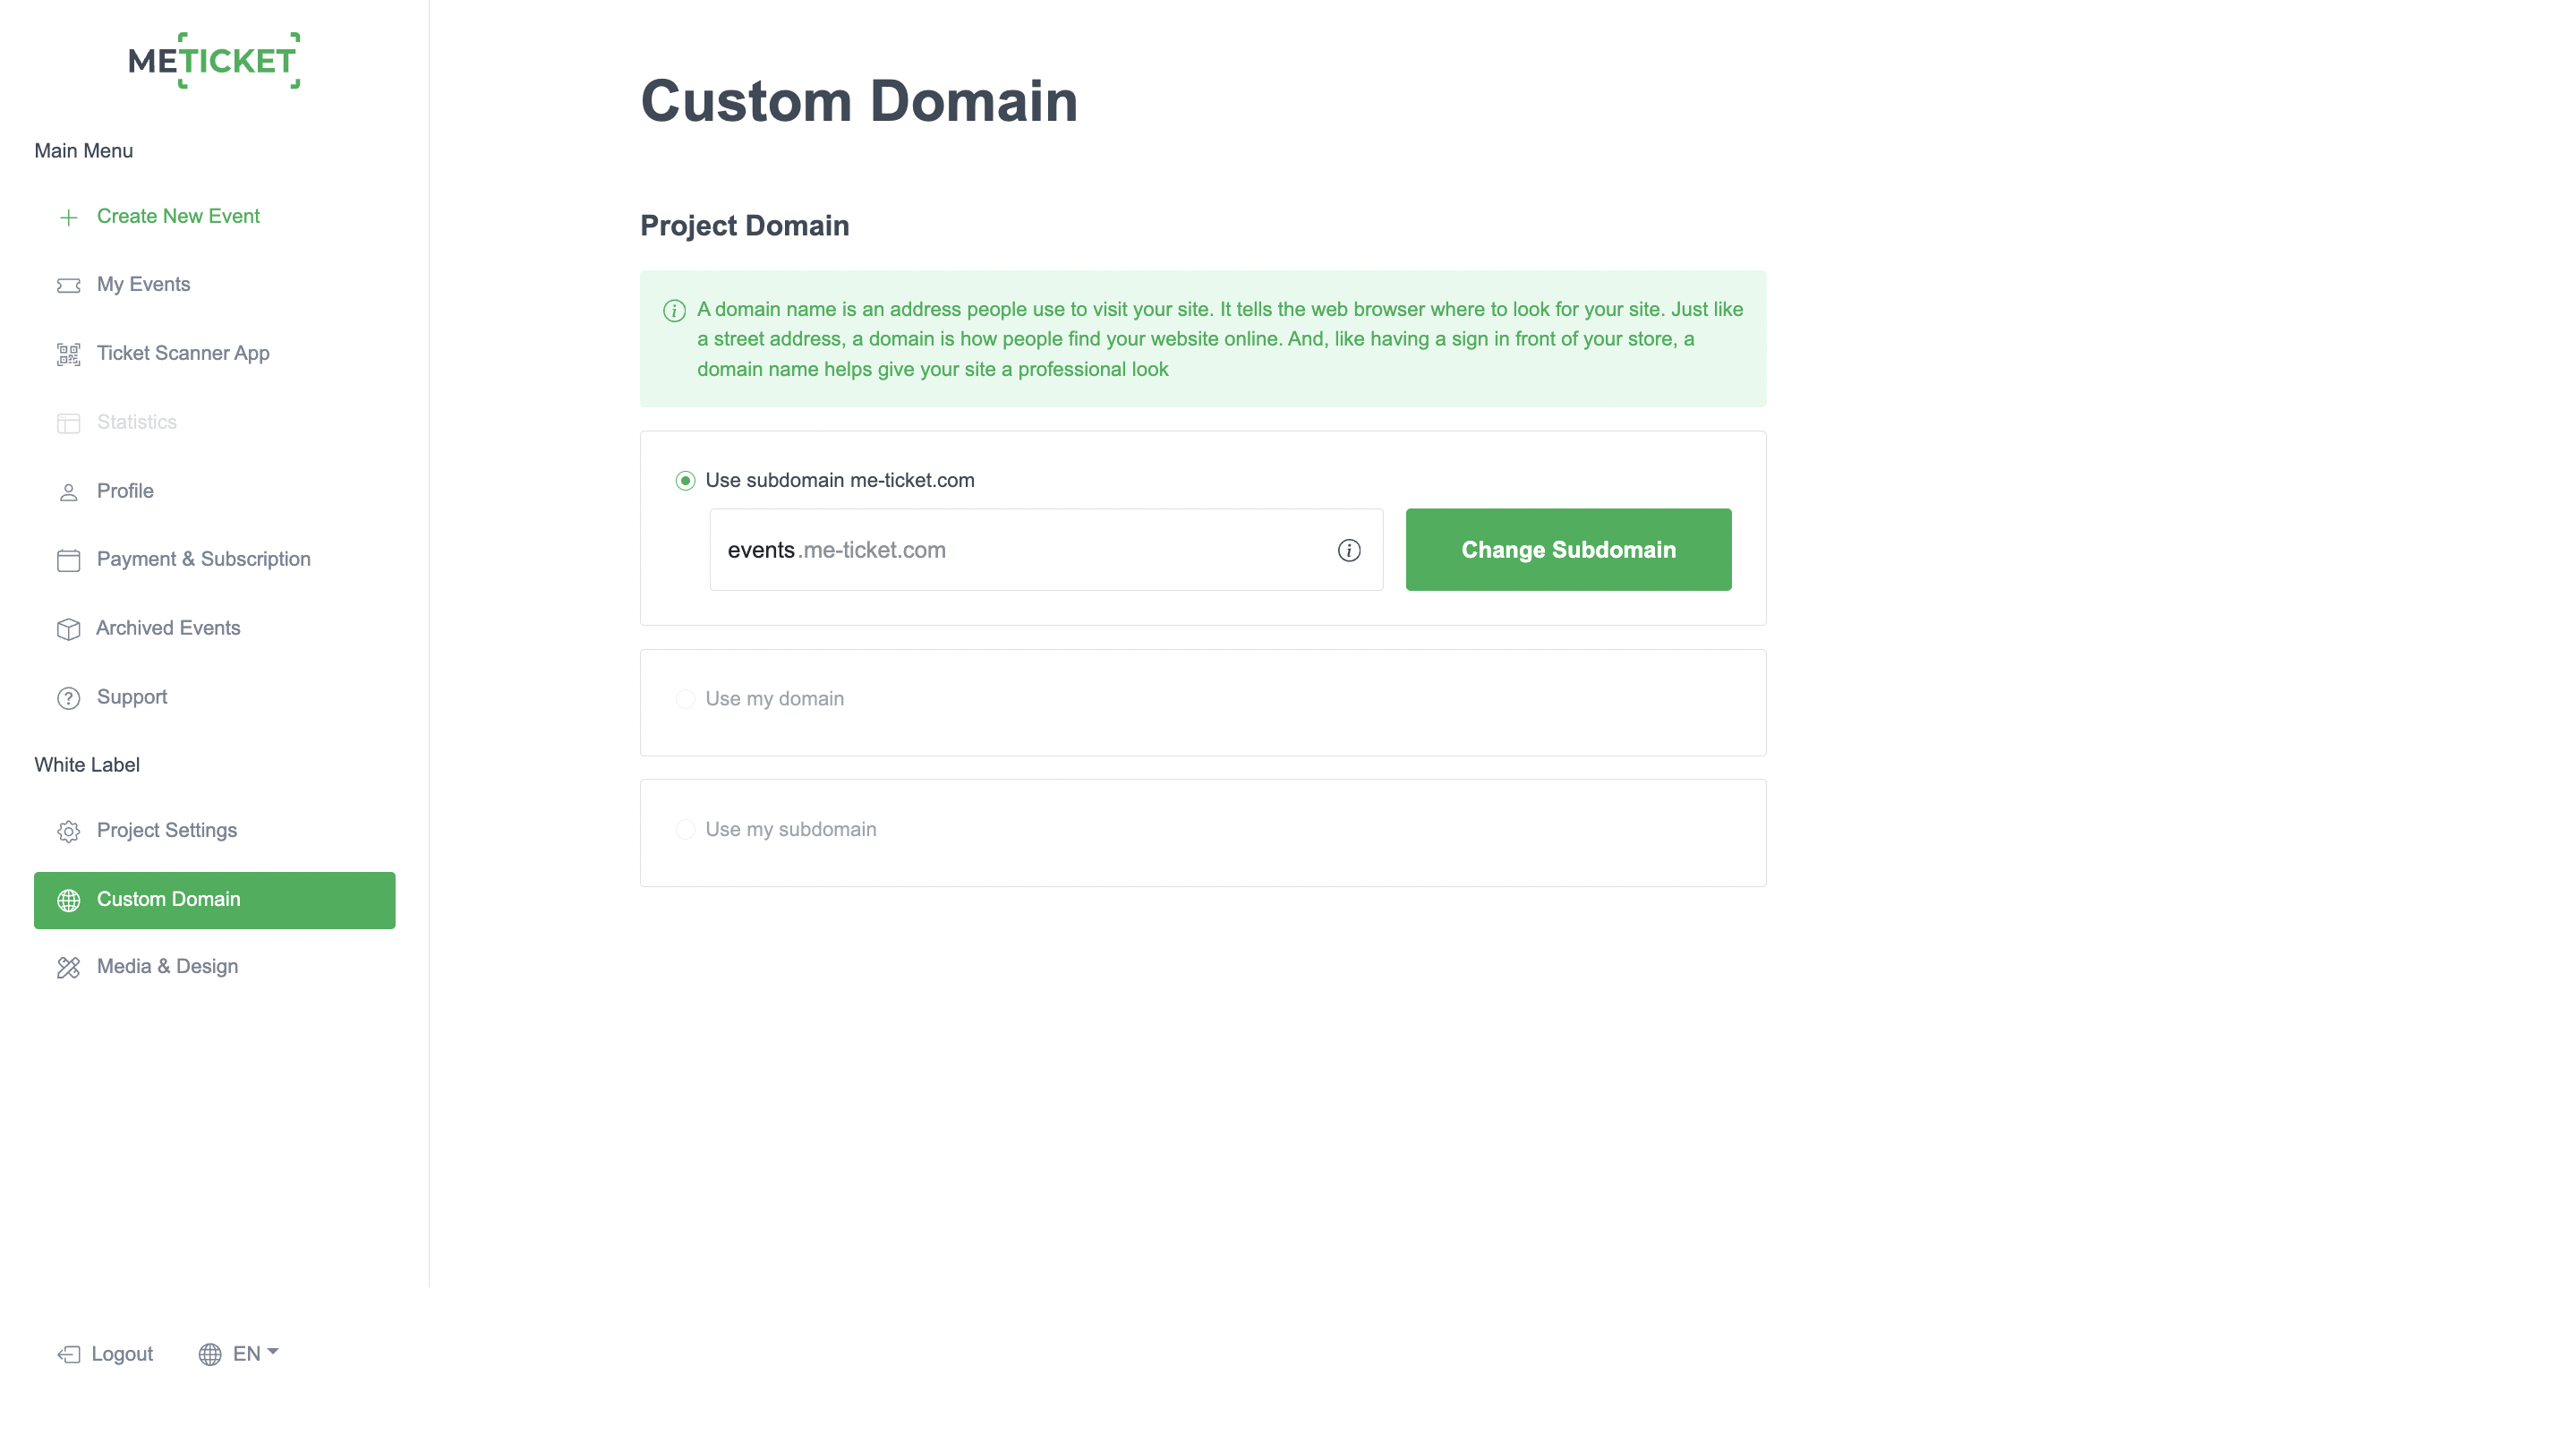Choose the Use my subdomain option
Image resolution: width=2576 pixels, height=1452 pixels.
click(x=685, y=830)
